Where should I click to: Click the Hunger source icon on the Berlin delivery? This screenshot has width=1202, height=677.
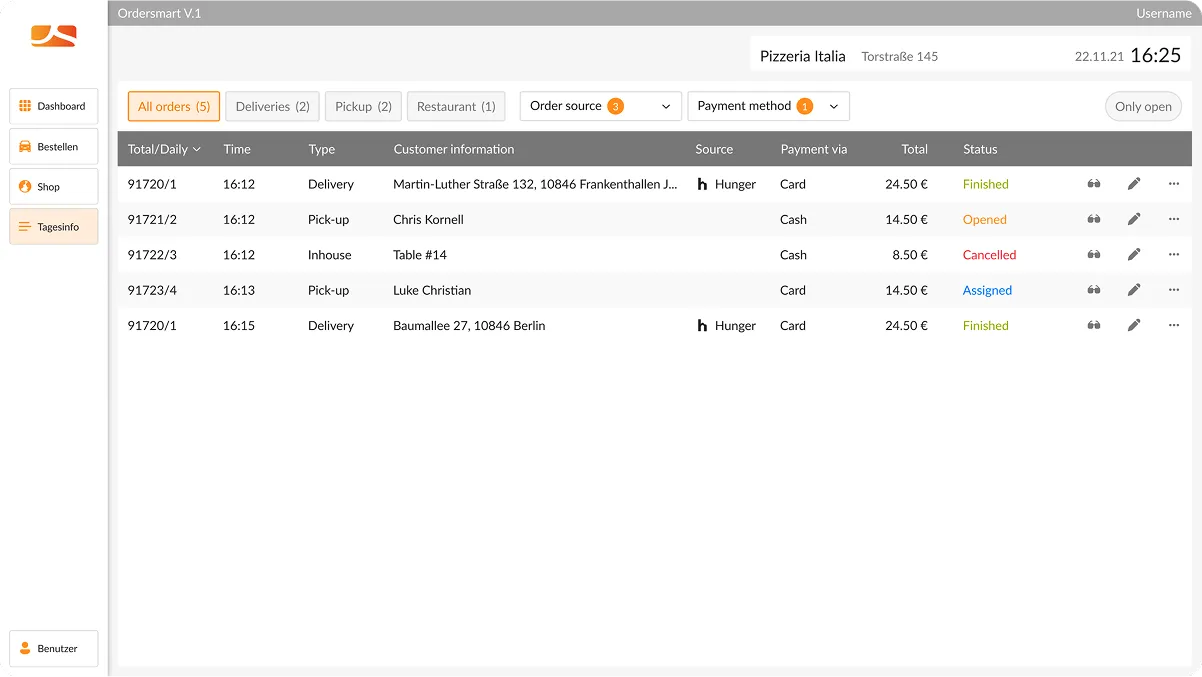tap(701, 325)
